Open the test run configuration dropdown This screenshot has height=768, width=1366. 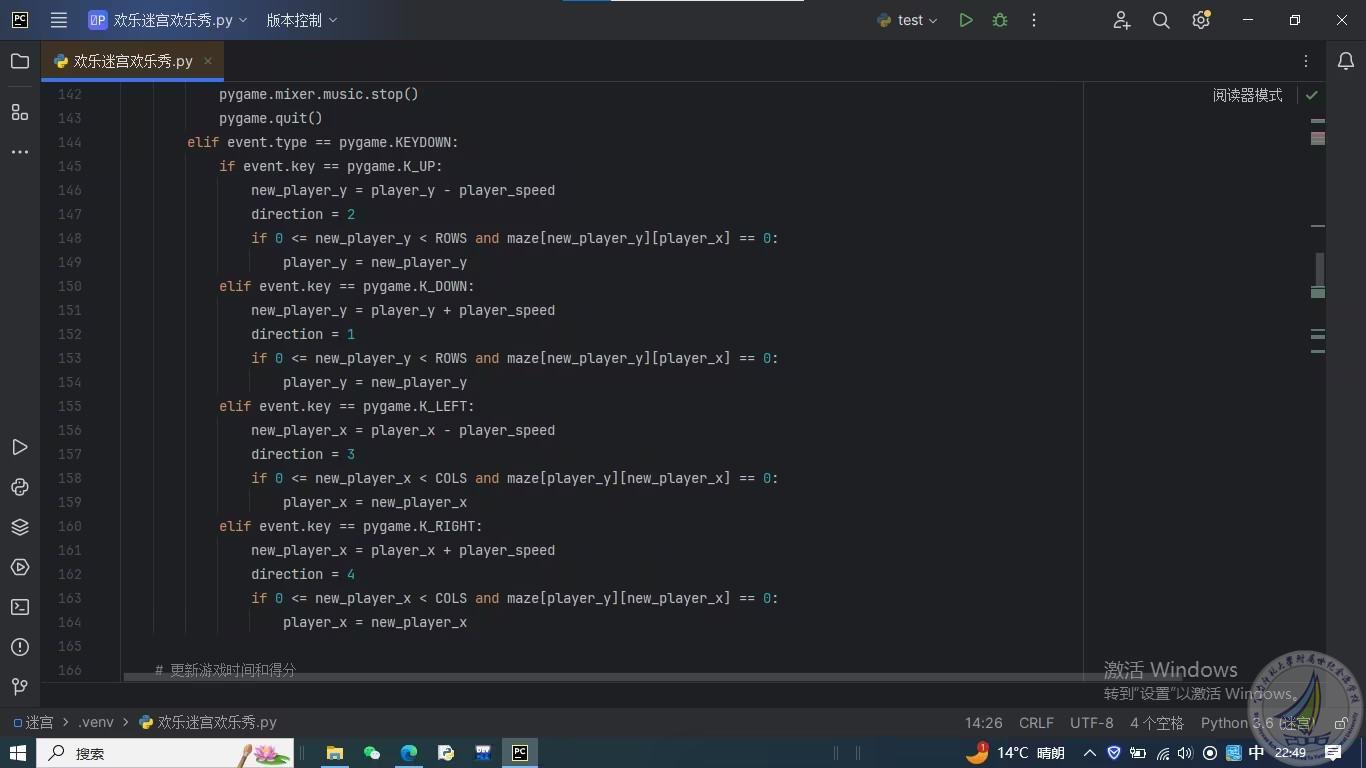tap(908, 20)
